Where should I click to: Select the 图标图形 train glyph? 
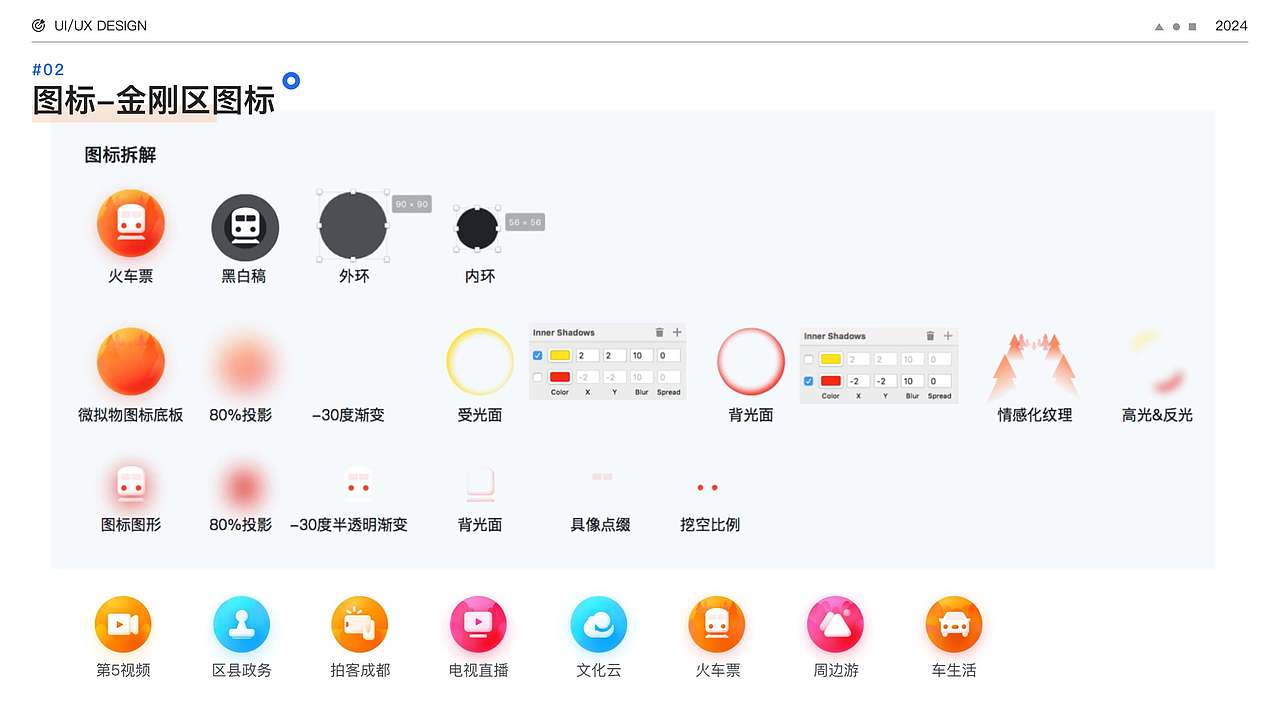pyautogui.click(x=131, y=486)
